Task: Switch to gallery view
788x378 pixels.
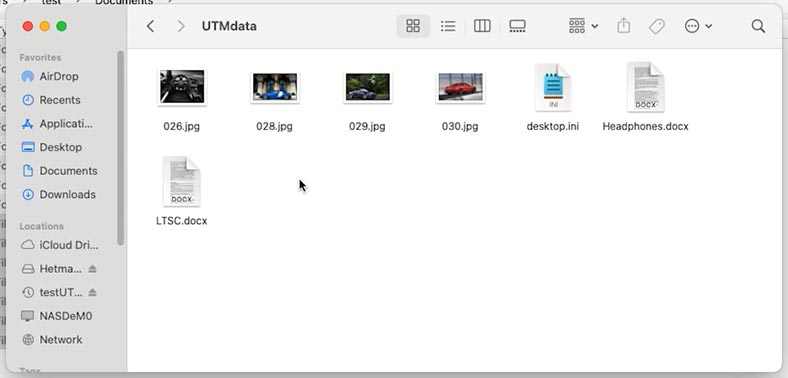Action: [517, 26]
